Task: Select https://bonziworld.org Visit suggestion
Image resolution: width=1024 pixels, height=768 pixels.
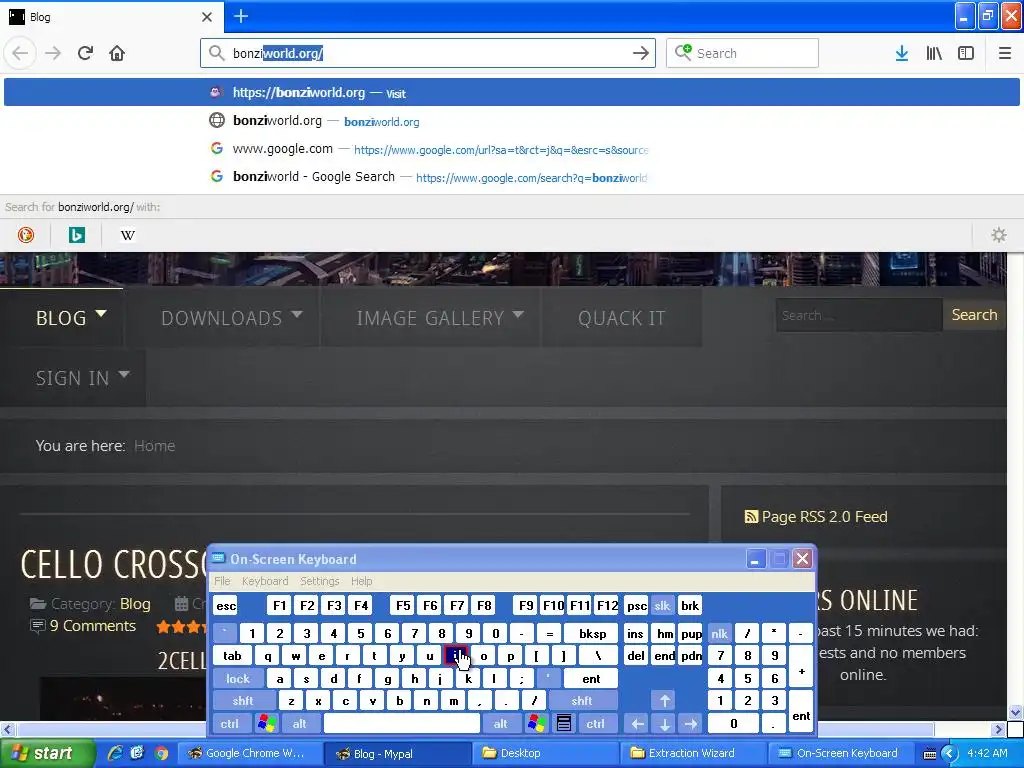Action: pos(512,93)
